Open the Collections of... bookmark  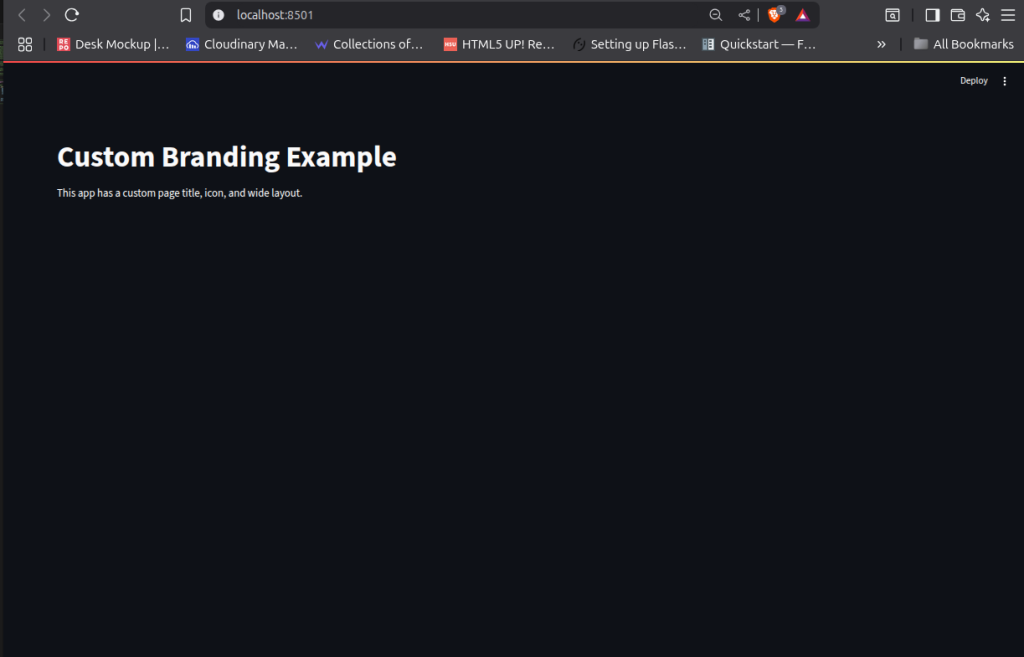[369, 44]
